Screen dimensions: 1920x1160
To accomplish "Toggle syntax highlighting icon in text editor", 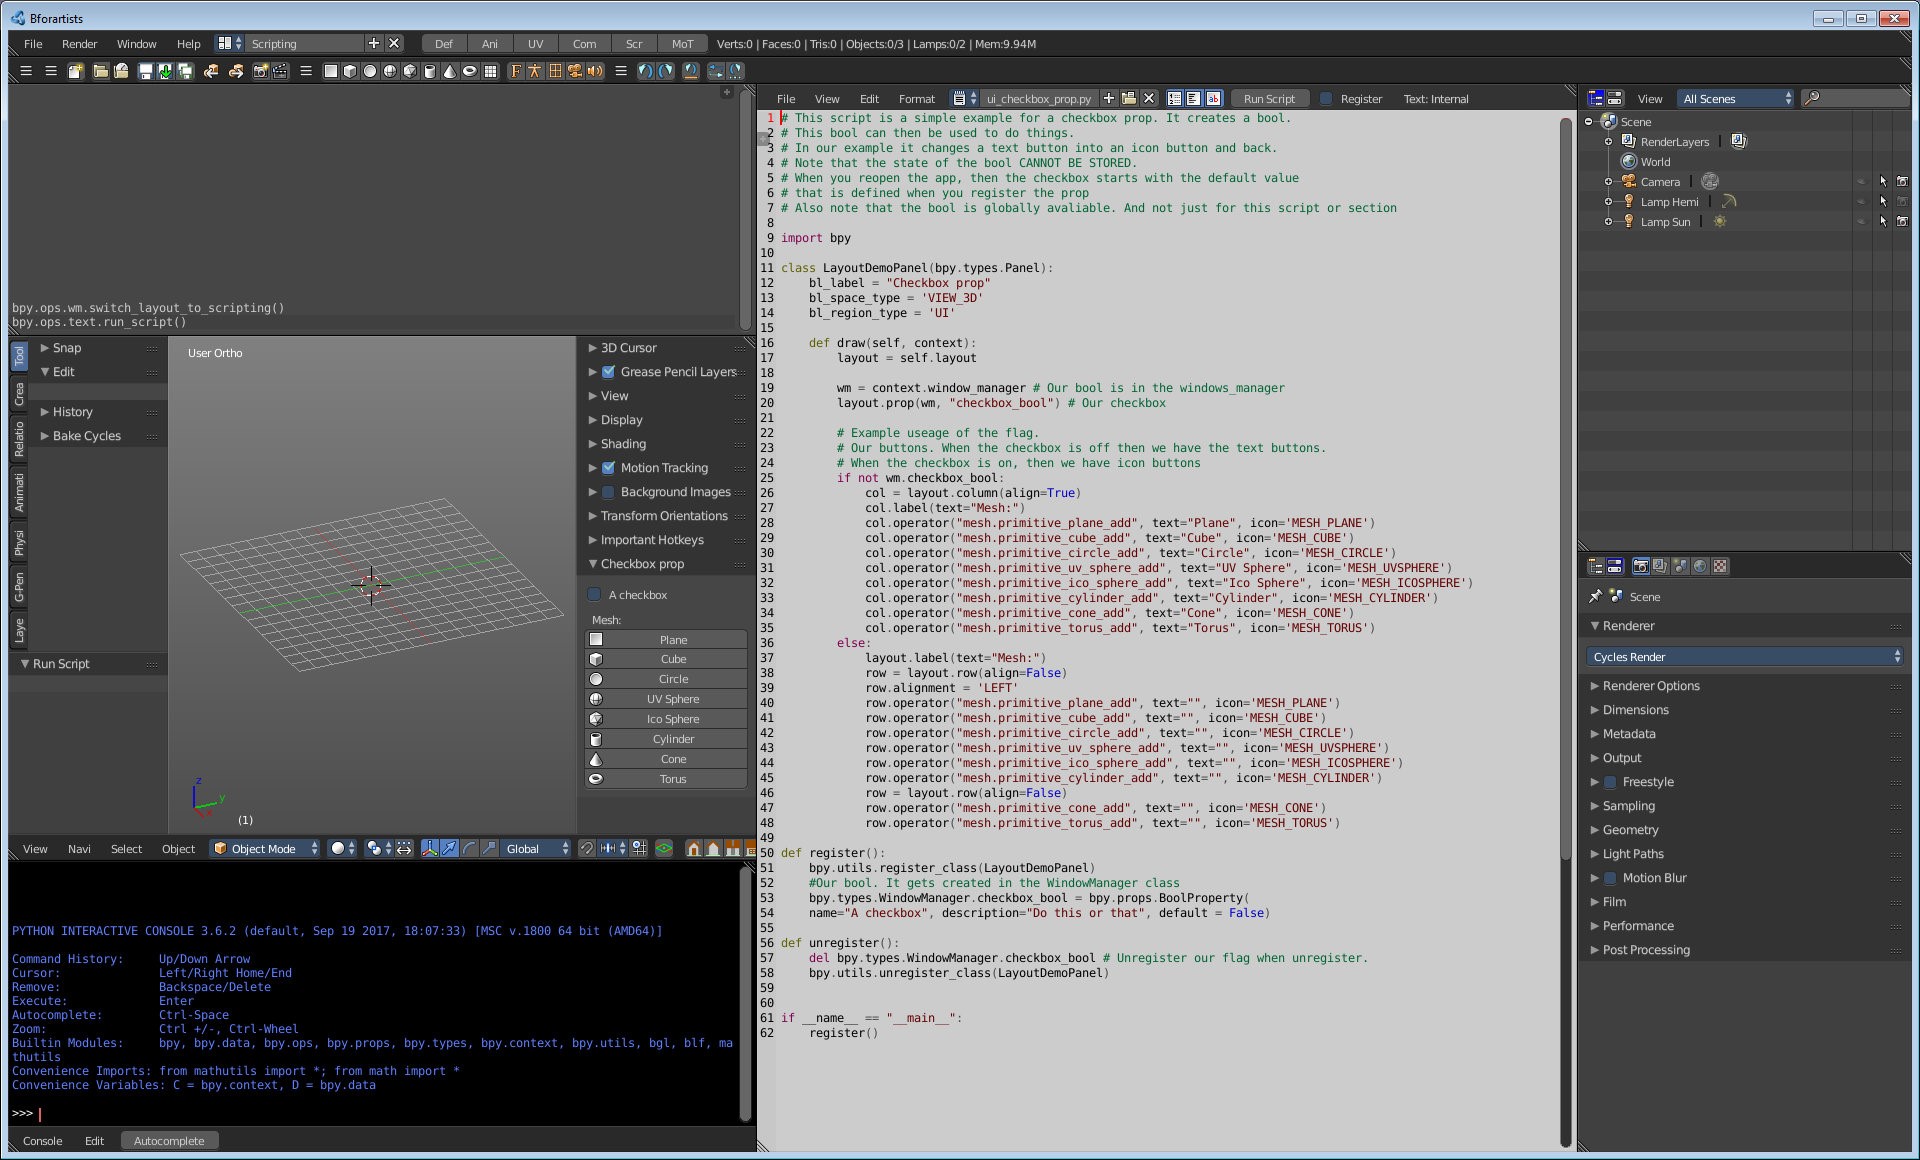I will [x=1213, y=99].
